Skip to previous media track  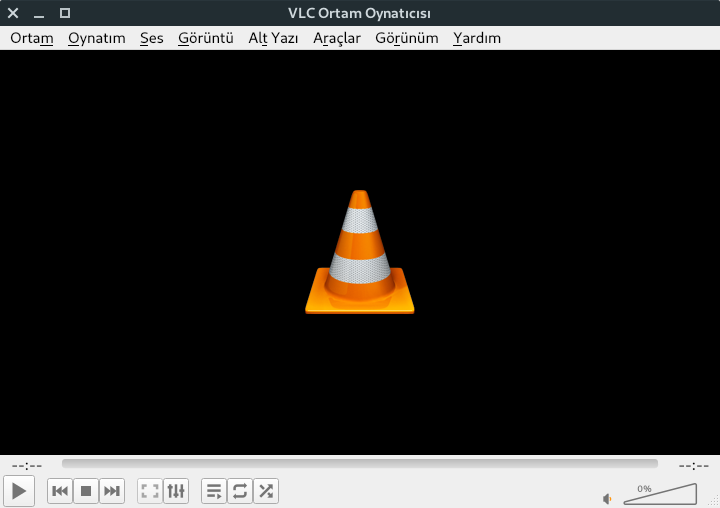click(60, 491)
